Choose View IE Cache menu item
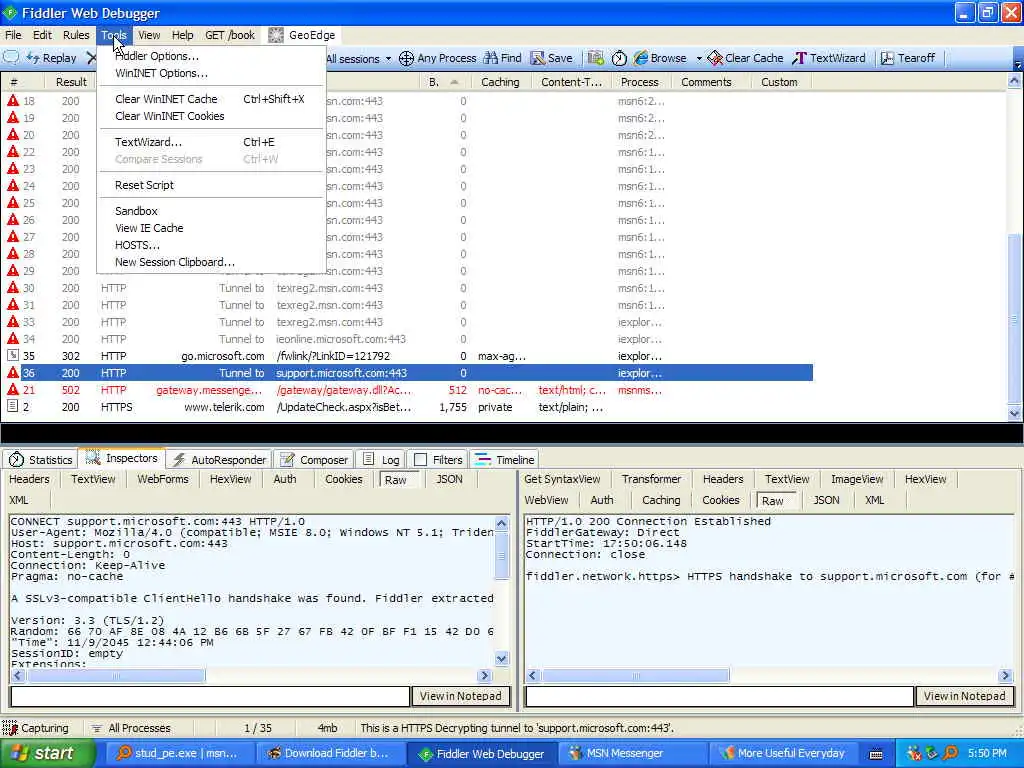The image size is (1024, 768). coord(212,228)
